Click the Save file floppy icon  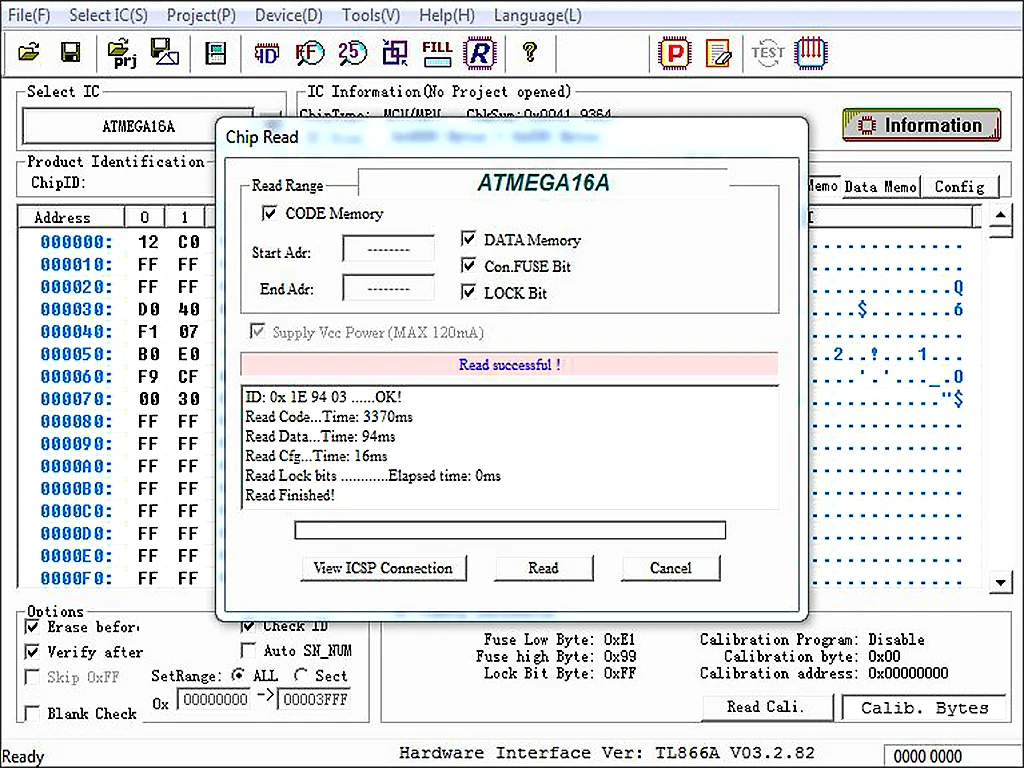[71, 52]
